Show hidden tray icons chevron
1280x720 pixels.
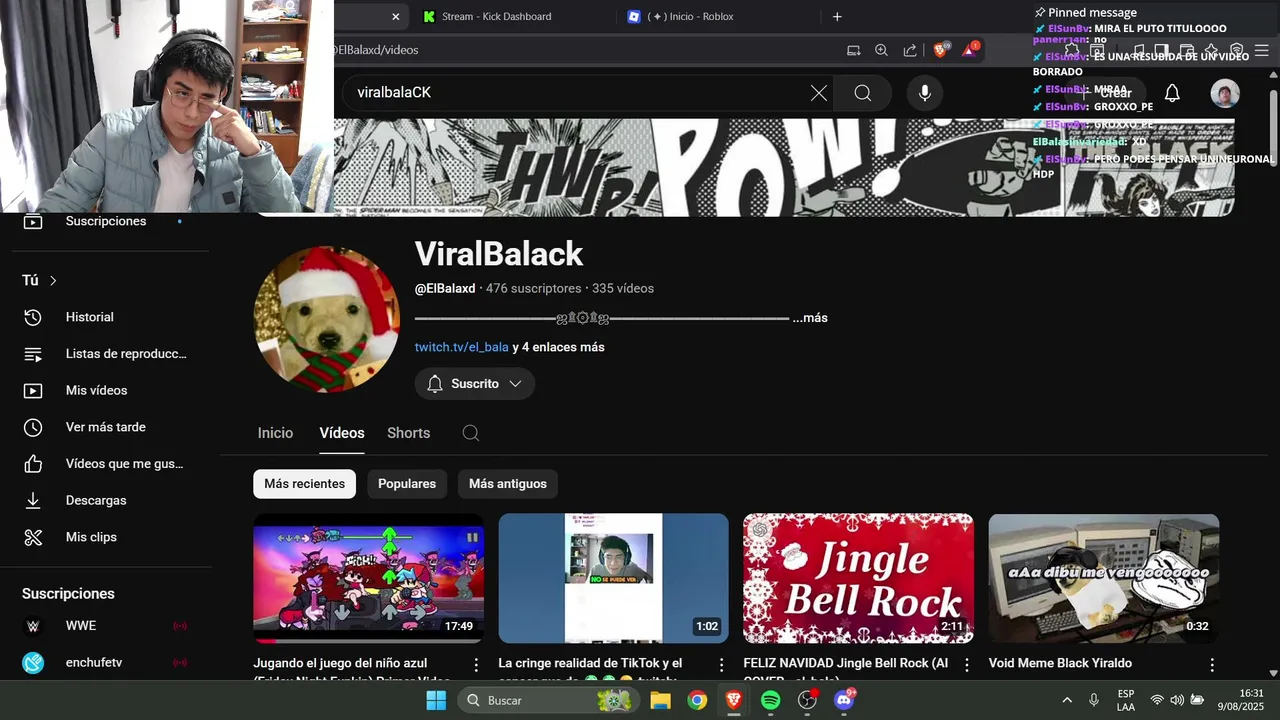coord(1067,700)
